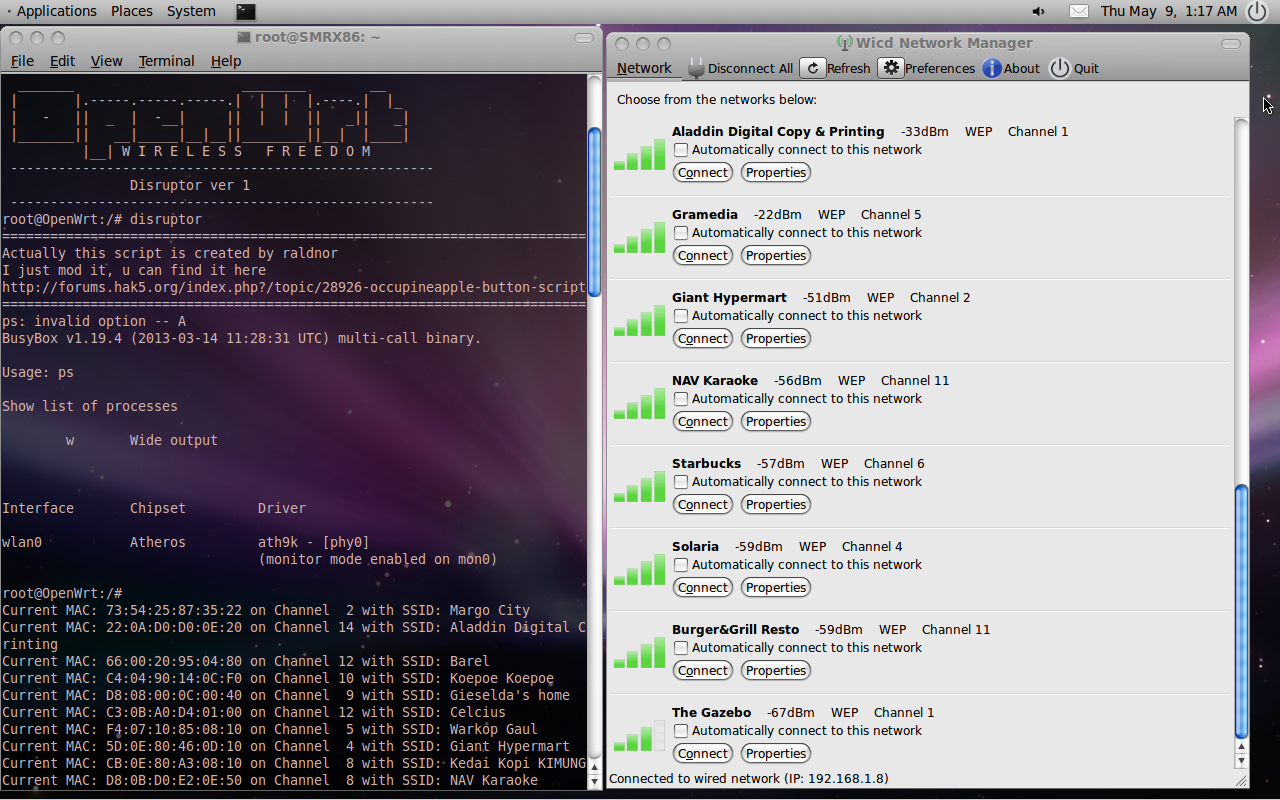Launch terminal from top panel icon
The width and height of the screenshot is (1280, 800).
pos(245,11)
